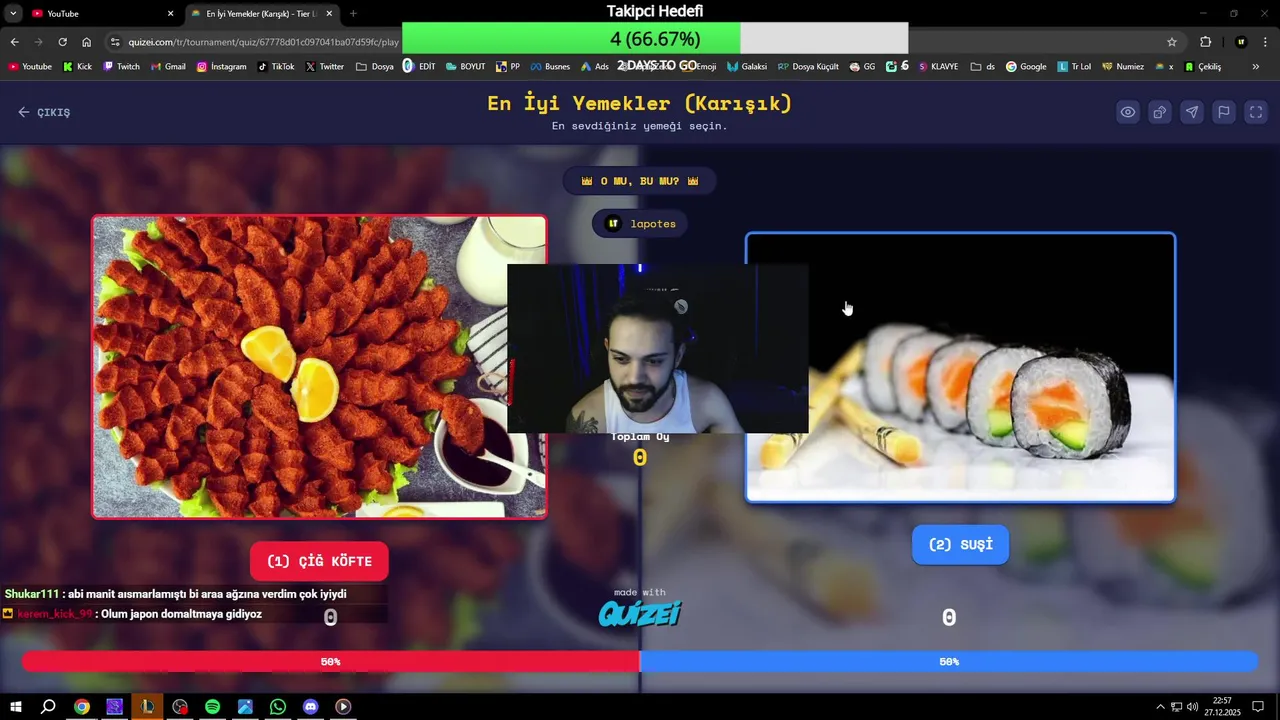Open the Youtube bookmark

(30, 67)
